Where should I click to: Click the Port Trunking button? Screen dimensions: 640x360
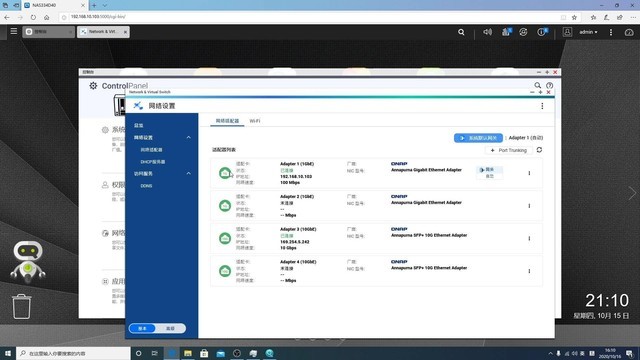[509, 150]
